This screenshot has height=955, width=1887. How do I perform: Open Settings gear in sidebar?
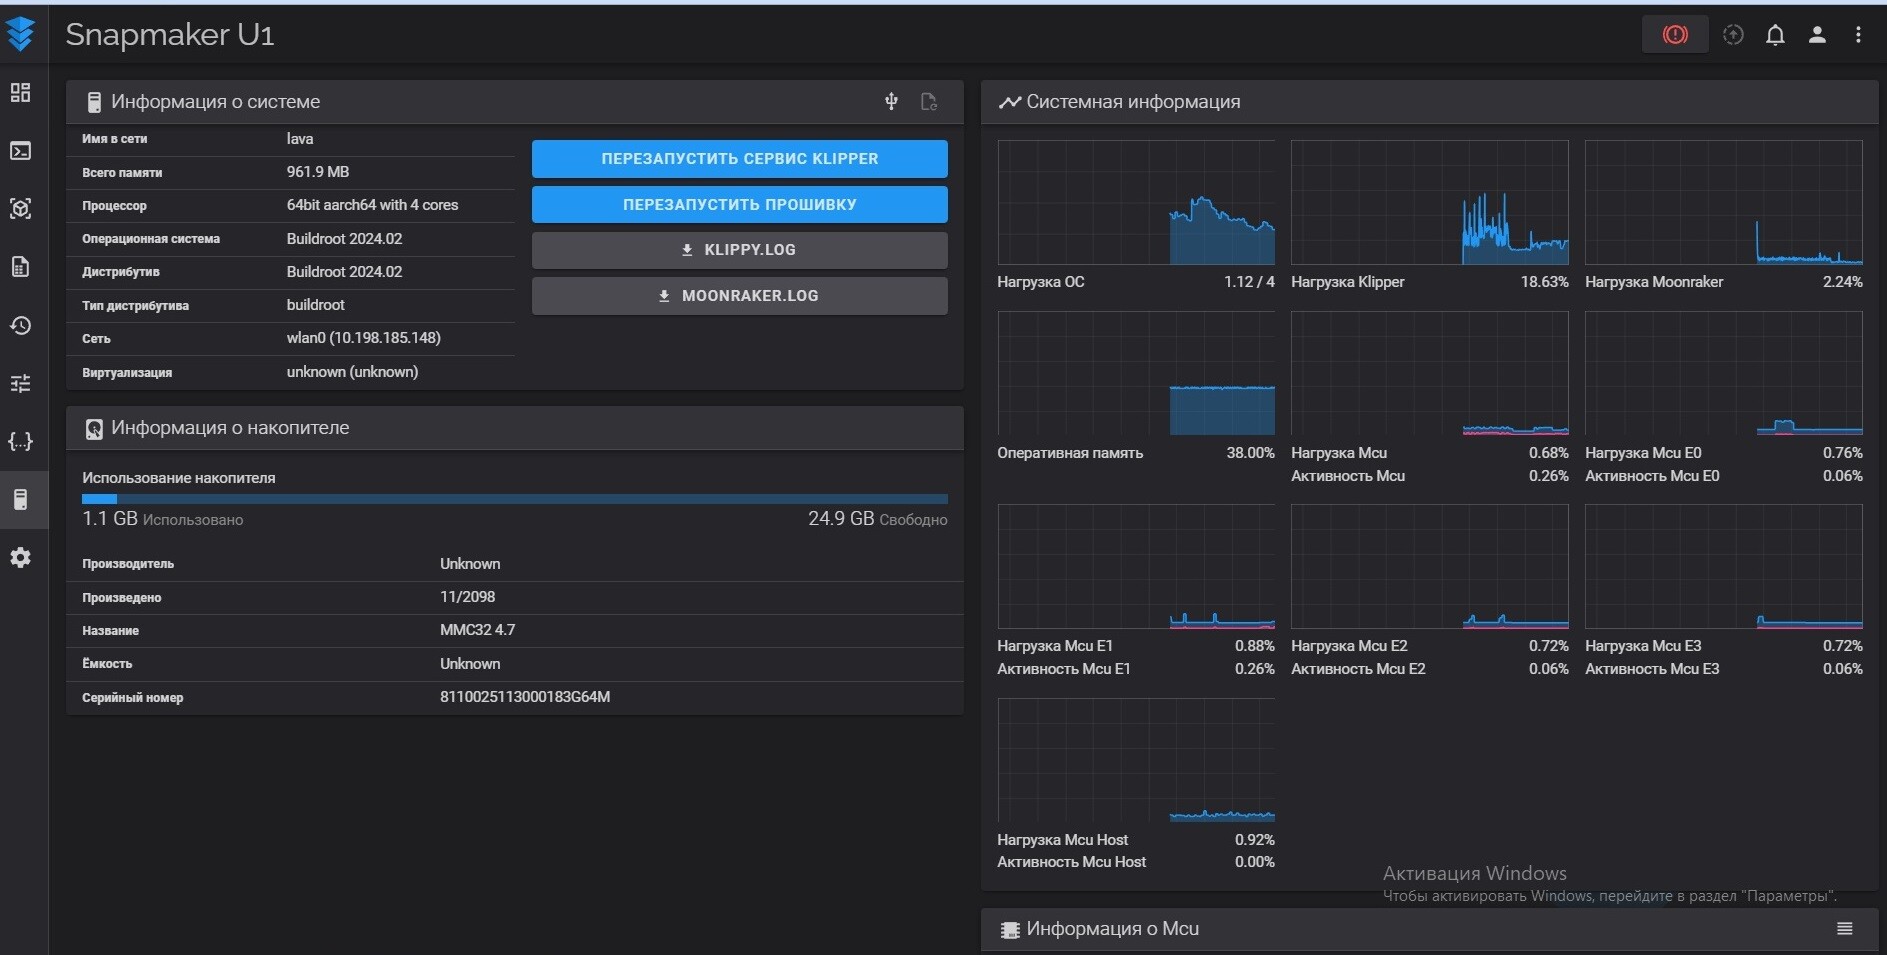click(20, 558)
